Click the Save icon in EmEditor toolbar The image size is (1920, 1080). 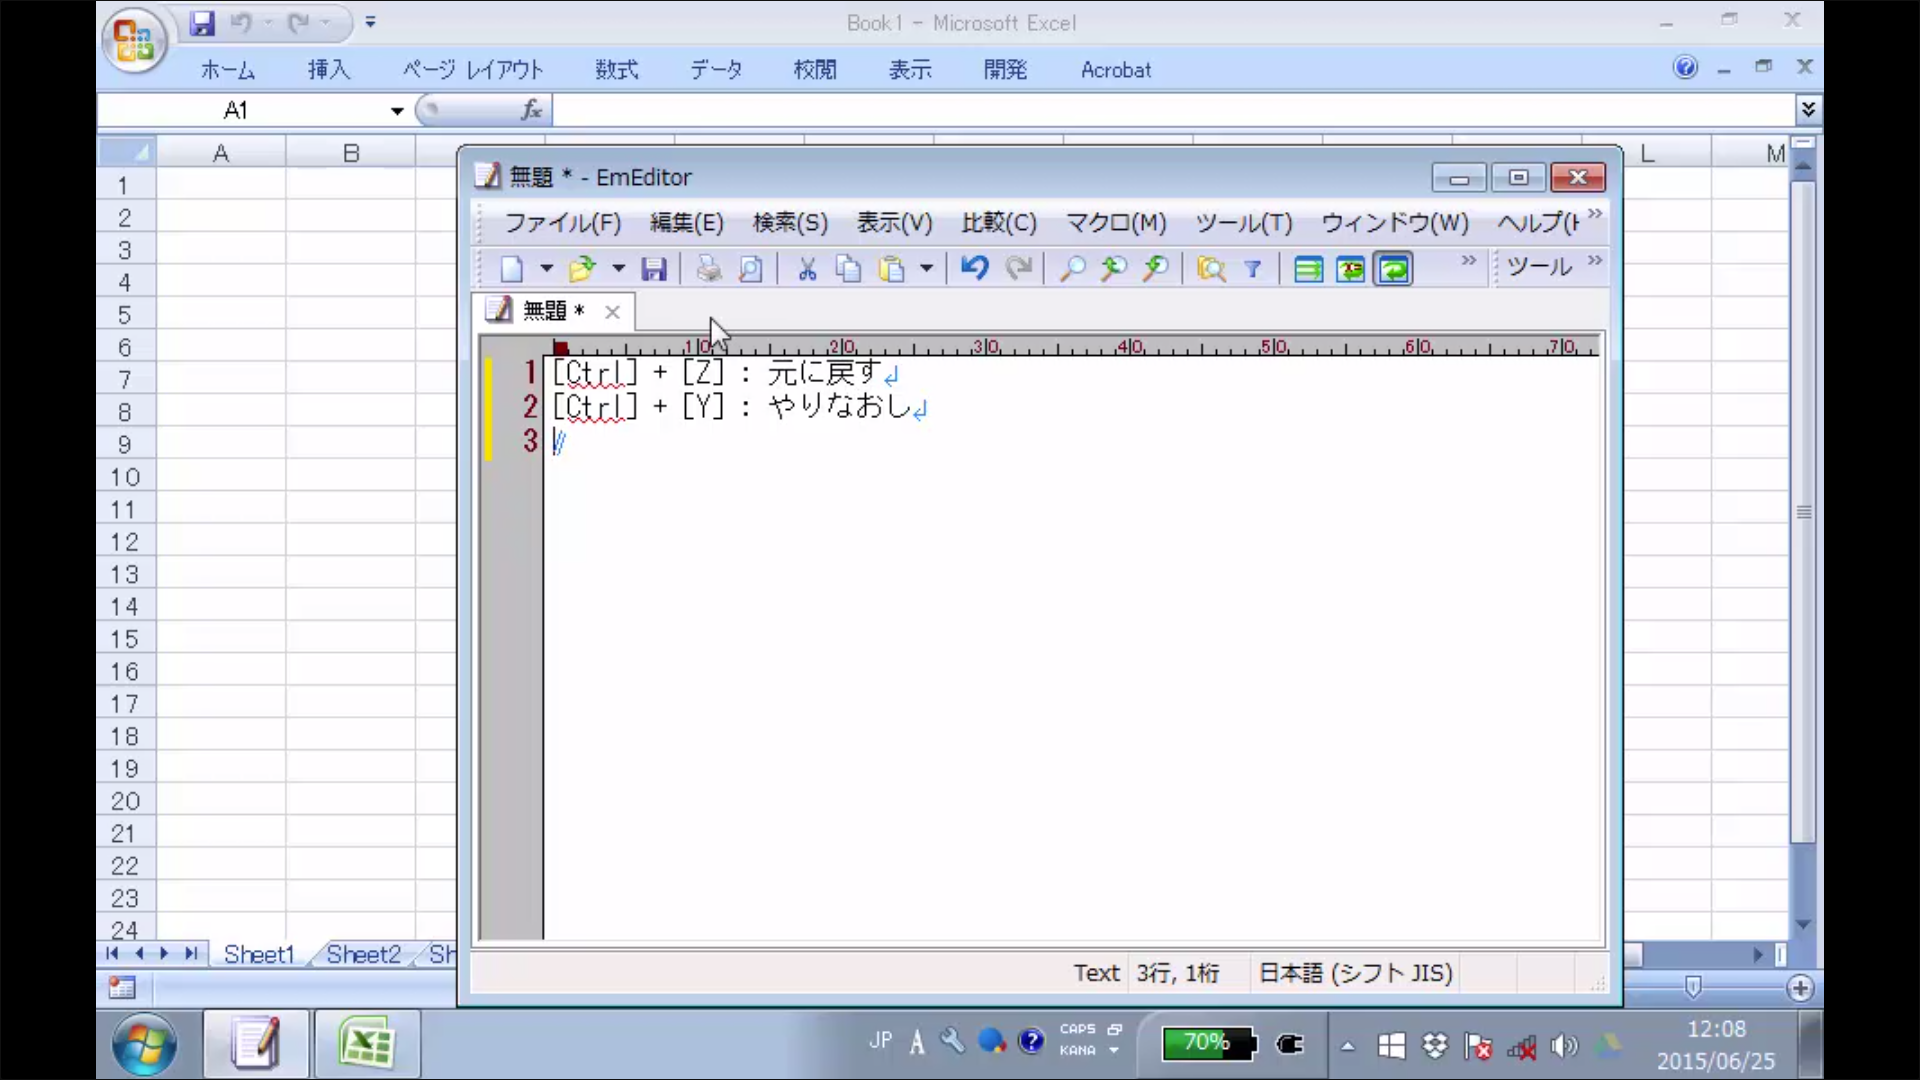[654, 269]
